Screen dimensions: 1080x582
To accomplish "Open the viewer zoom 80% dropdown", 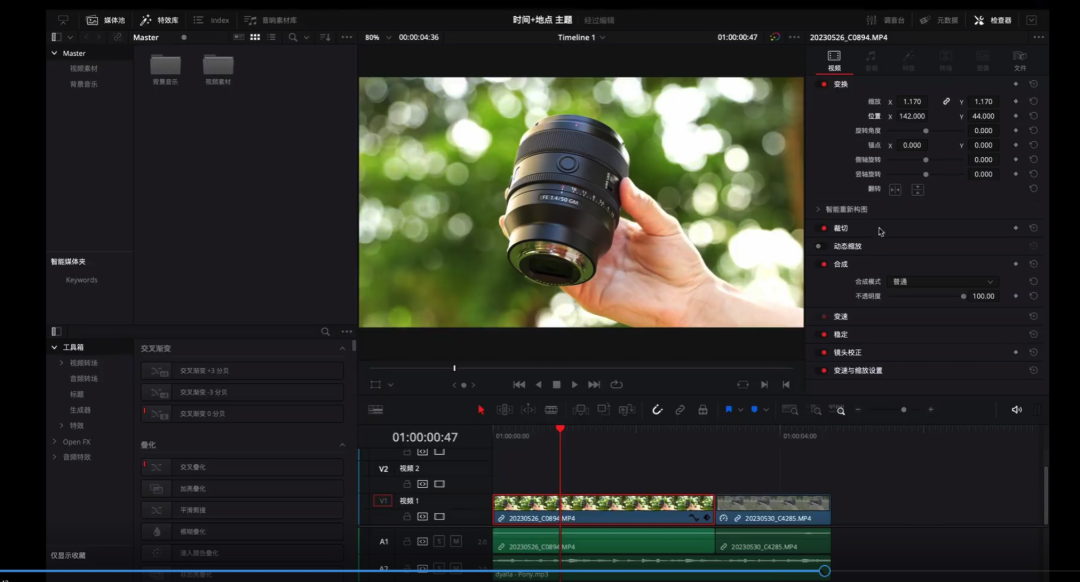I will point(376,37).
